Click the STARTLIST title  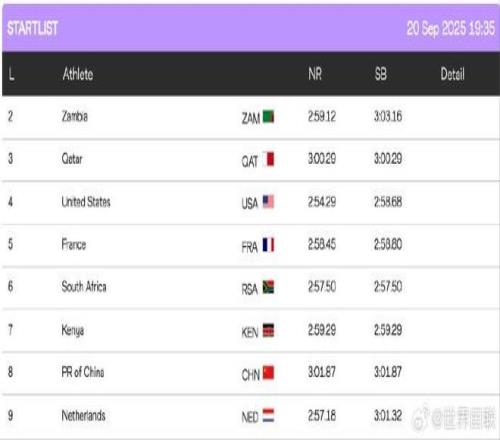point(33,28)
